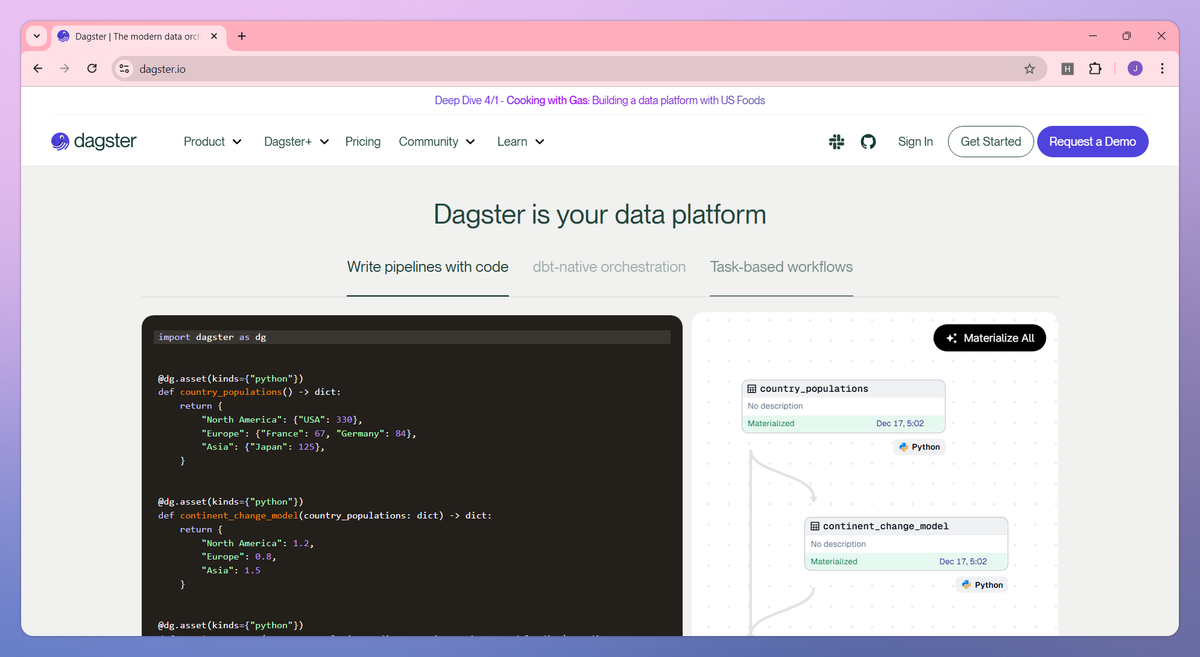This screenshot has width=1200, height=657.
Task: Open the GitHub icon link
Action: point(868,142)
